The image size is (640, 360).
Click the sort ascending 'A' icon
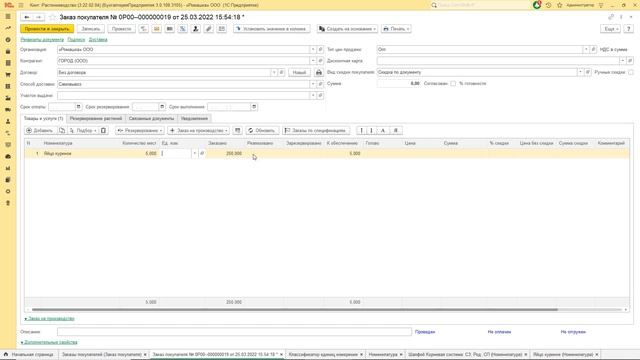pyautogui.click(x=383, y=131)
